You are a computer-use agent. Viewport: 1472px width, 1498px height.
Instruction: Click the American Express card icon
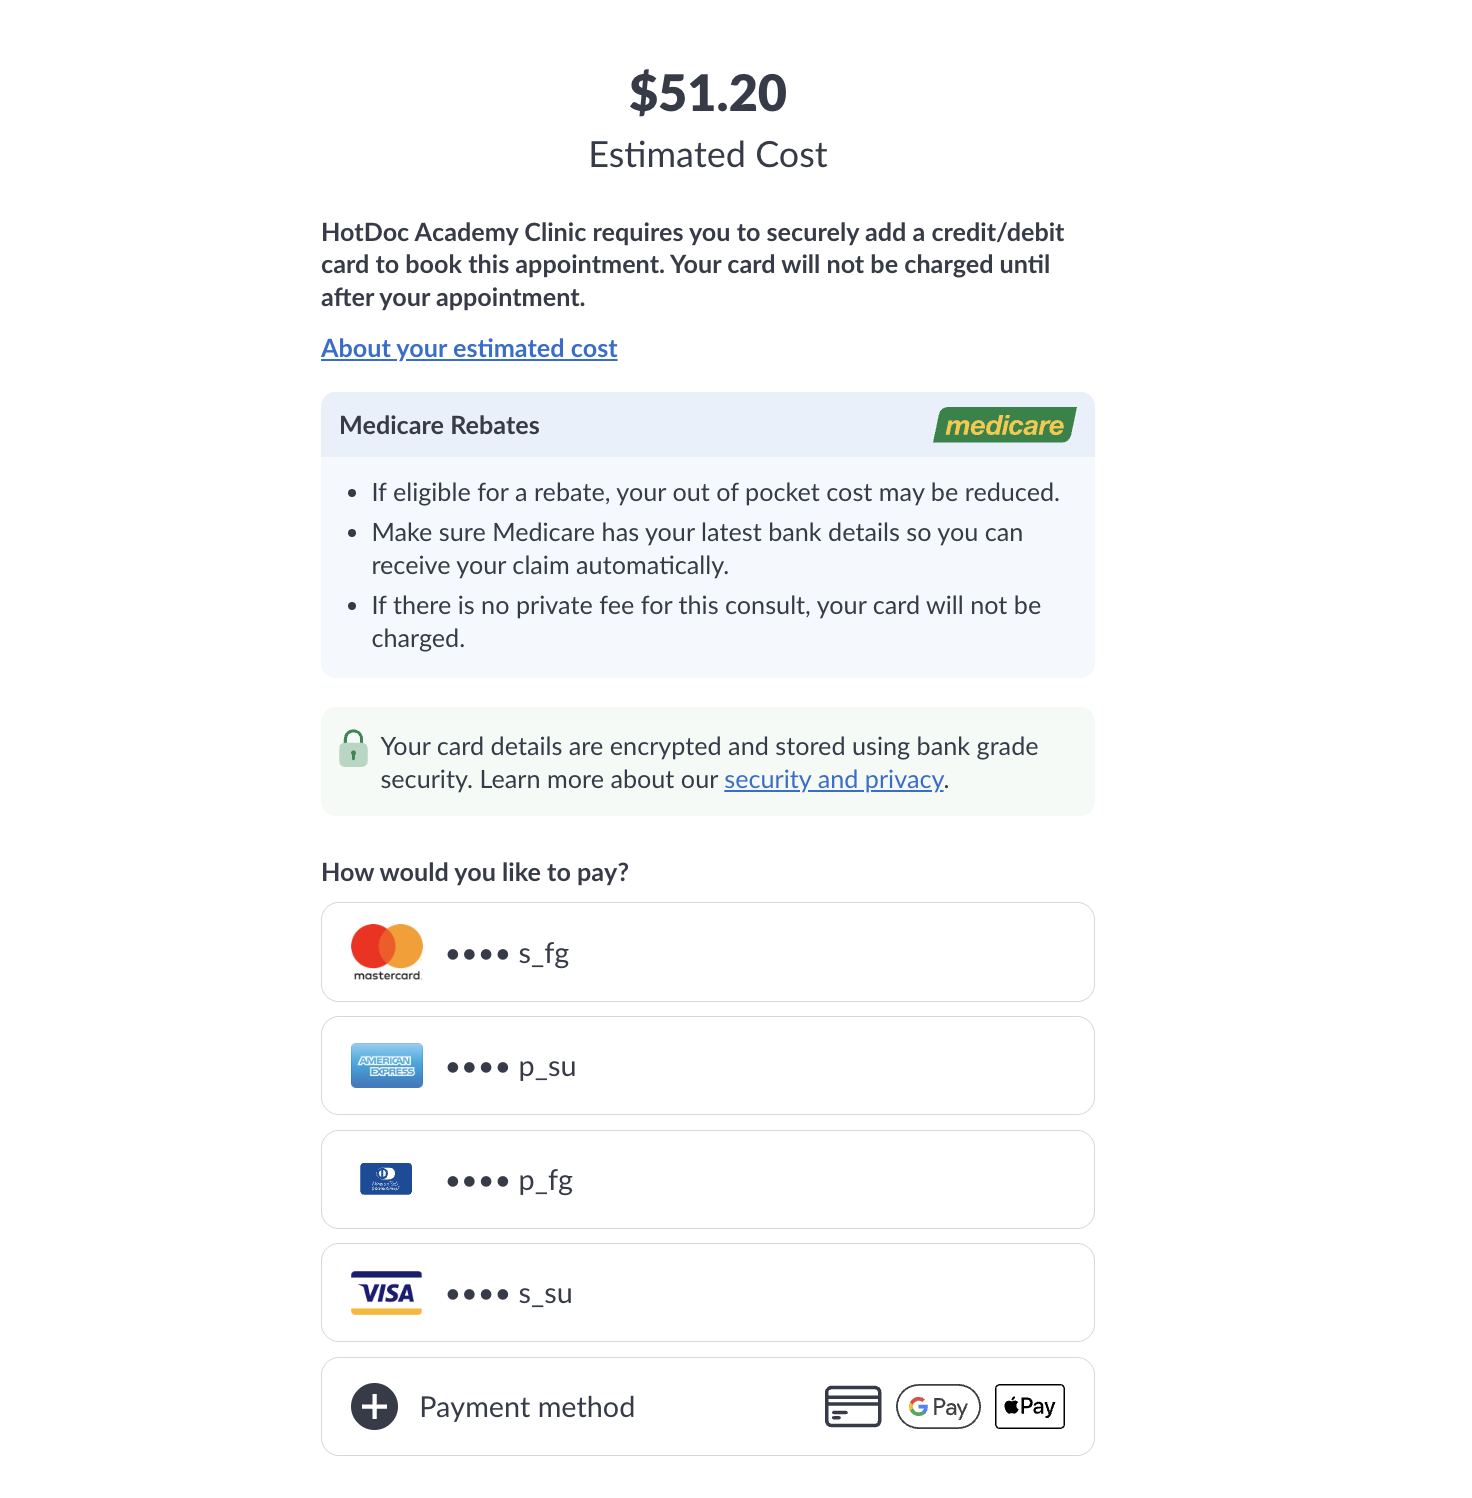coord(387,1066)
